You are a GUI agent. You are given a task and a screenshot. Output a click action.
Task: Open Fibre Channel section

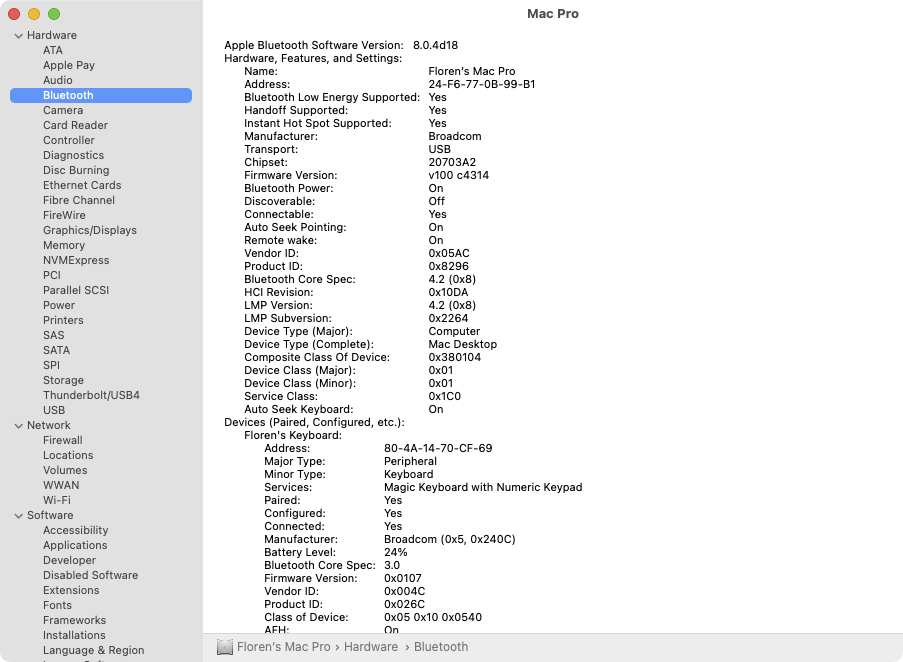(x=79, y=200)
